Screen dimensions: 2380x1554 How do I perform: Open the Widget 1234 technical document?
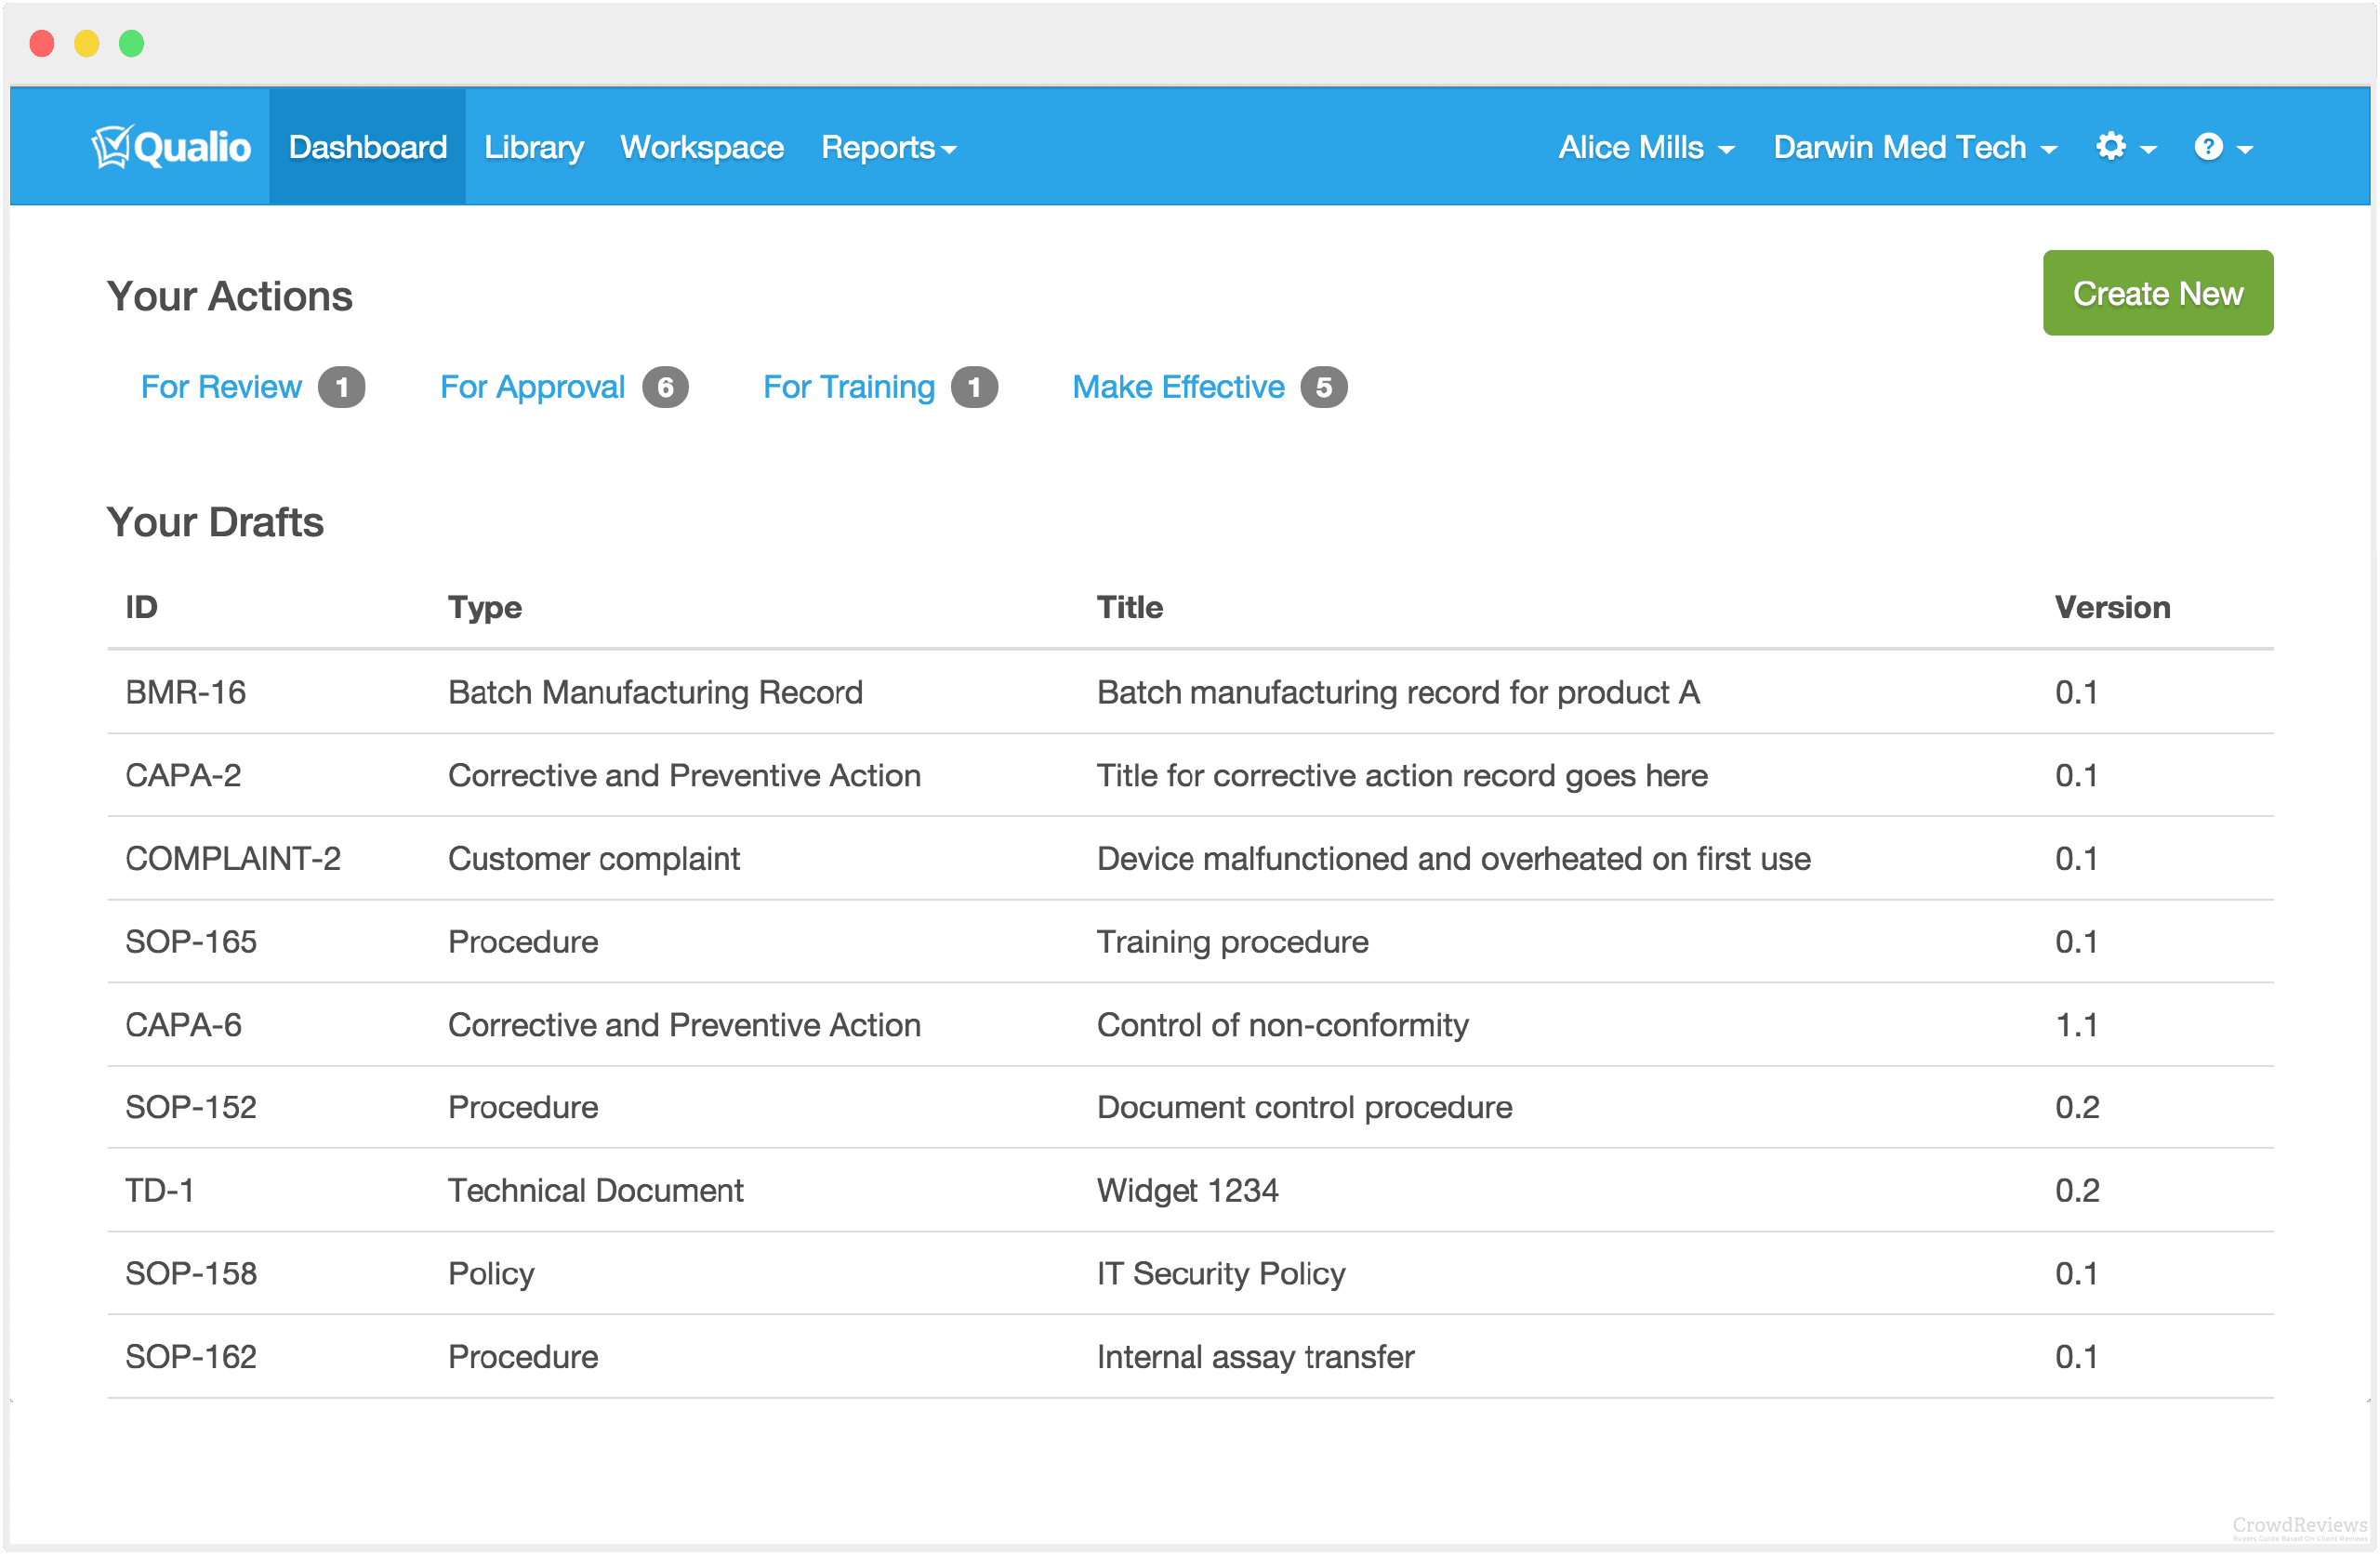1187,1190
